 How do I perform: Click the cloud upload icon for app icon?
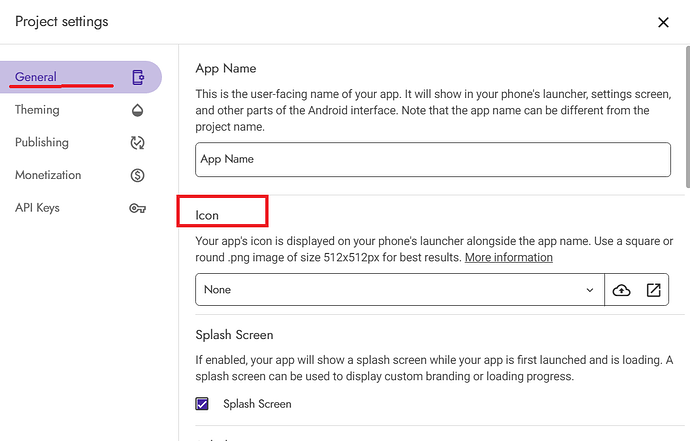click(622, 290)
